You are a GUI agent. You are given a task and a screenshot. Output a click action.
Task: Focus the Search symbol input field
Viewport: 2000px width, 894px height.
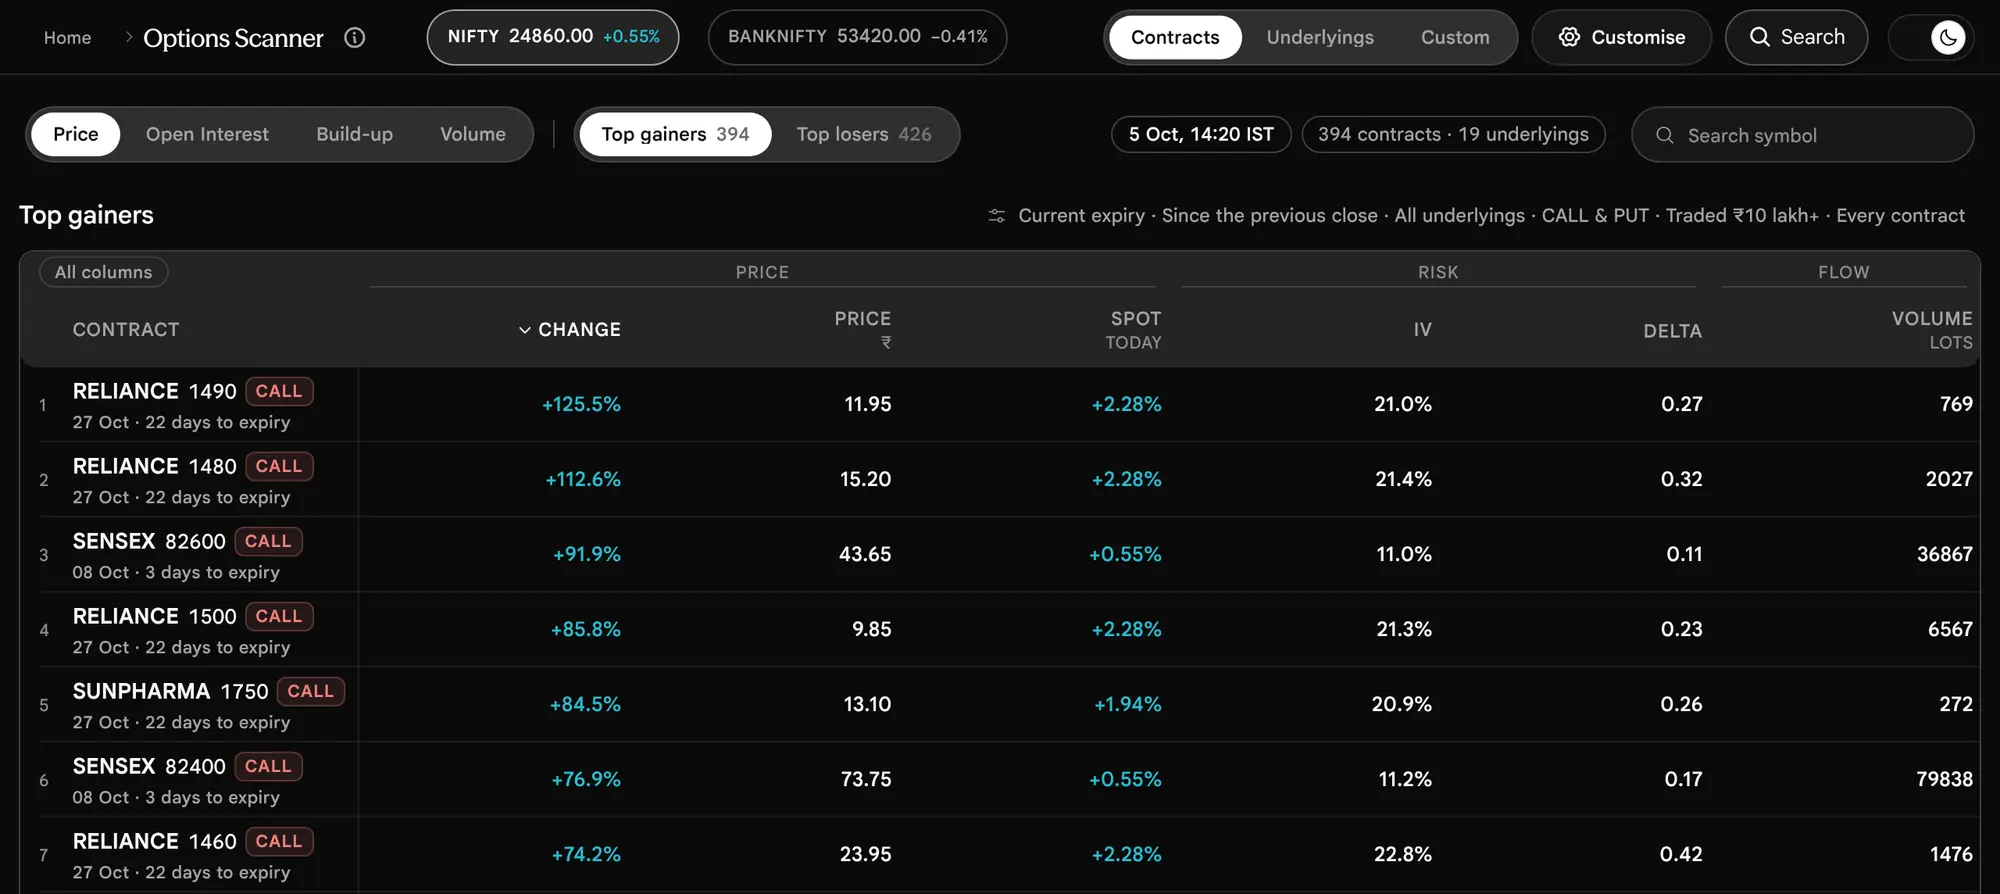[1802, 135]
